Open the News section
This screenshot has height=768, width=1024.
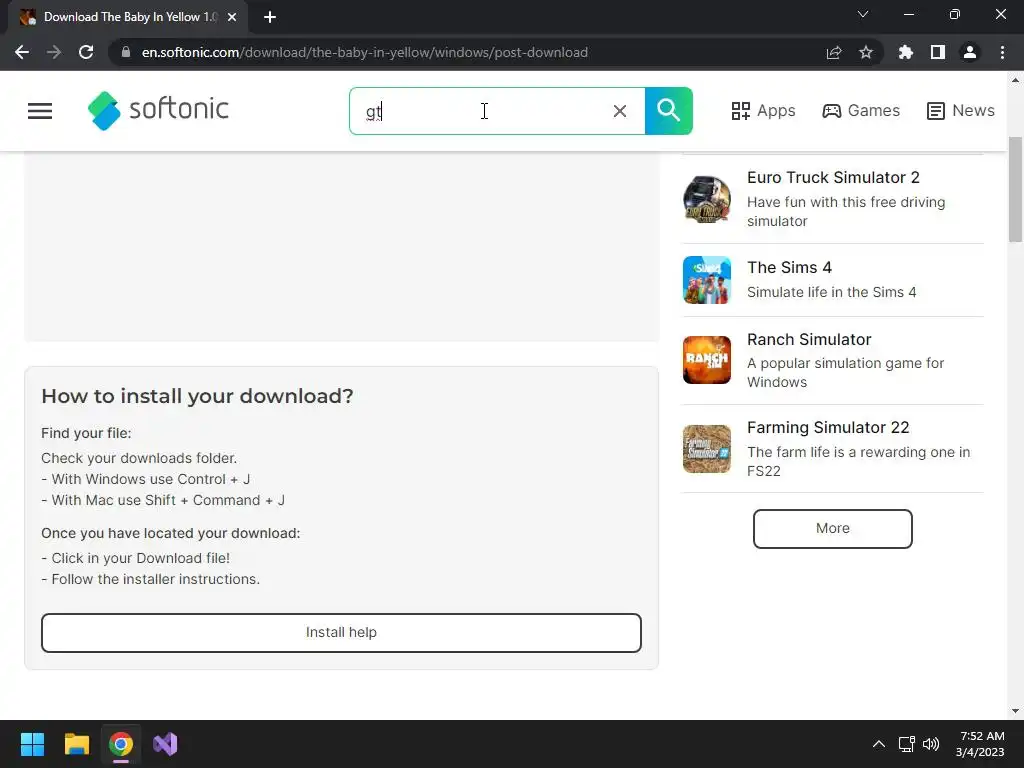pos(960,110)
